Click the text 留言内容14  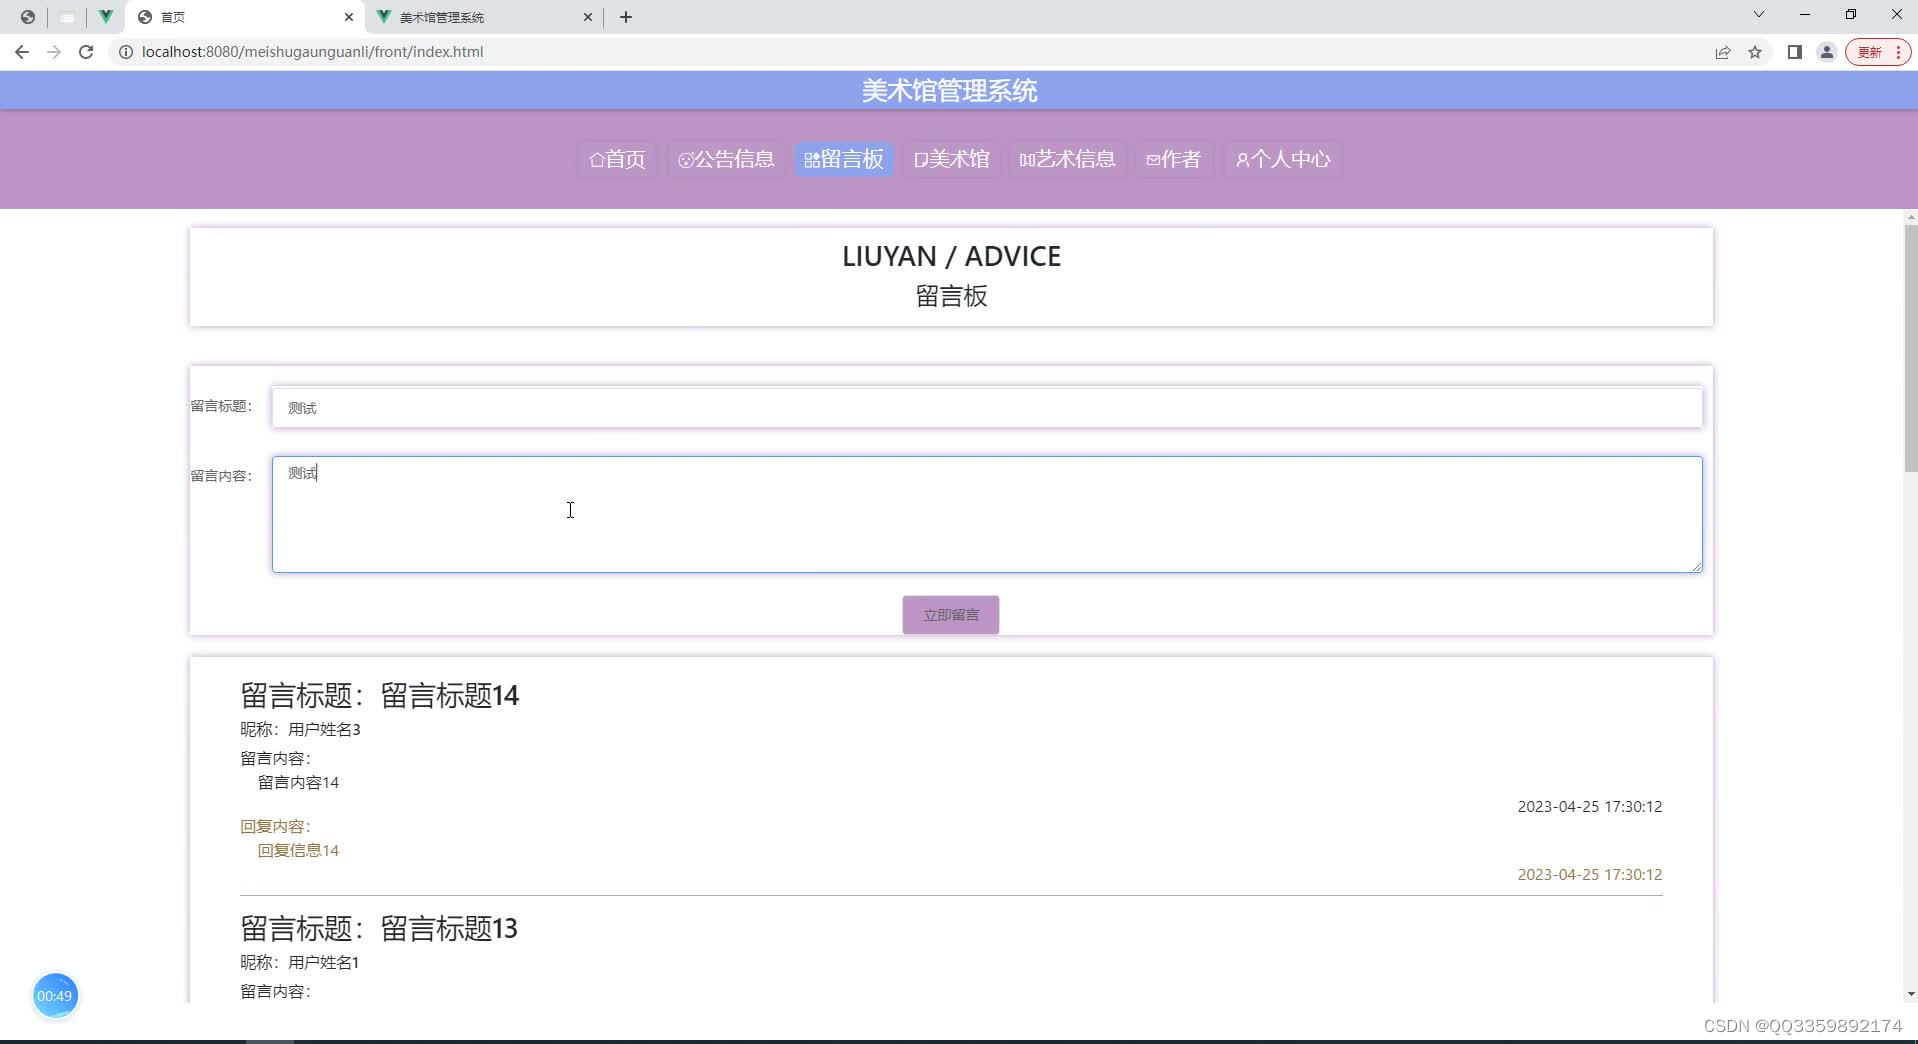click(x=298, y=782)
